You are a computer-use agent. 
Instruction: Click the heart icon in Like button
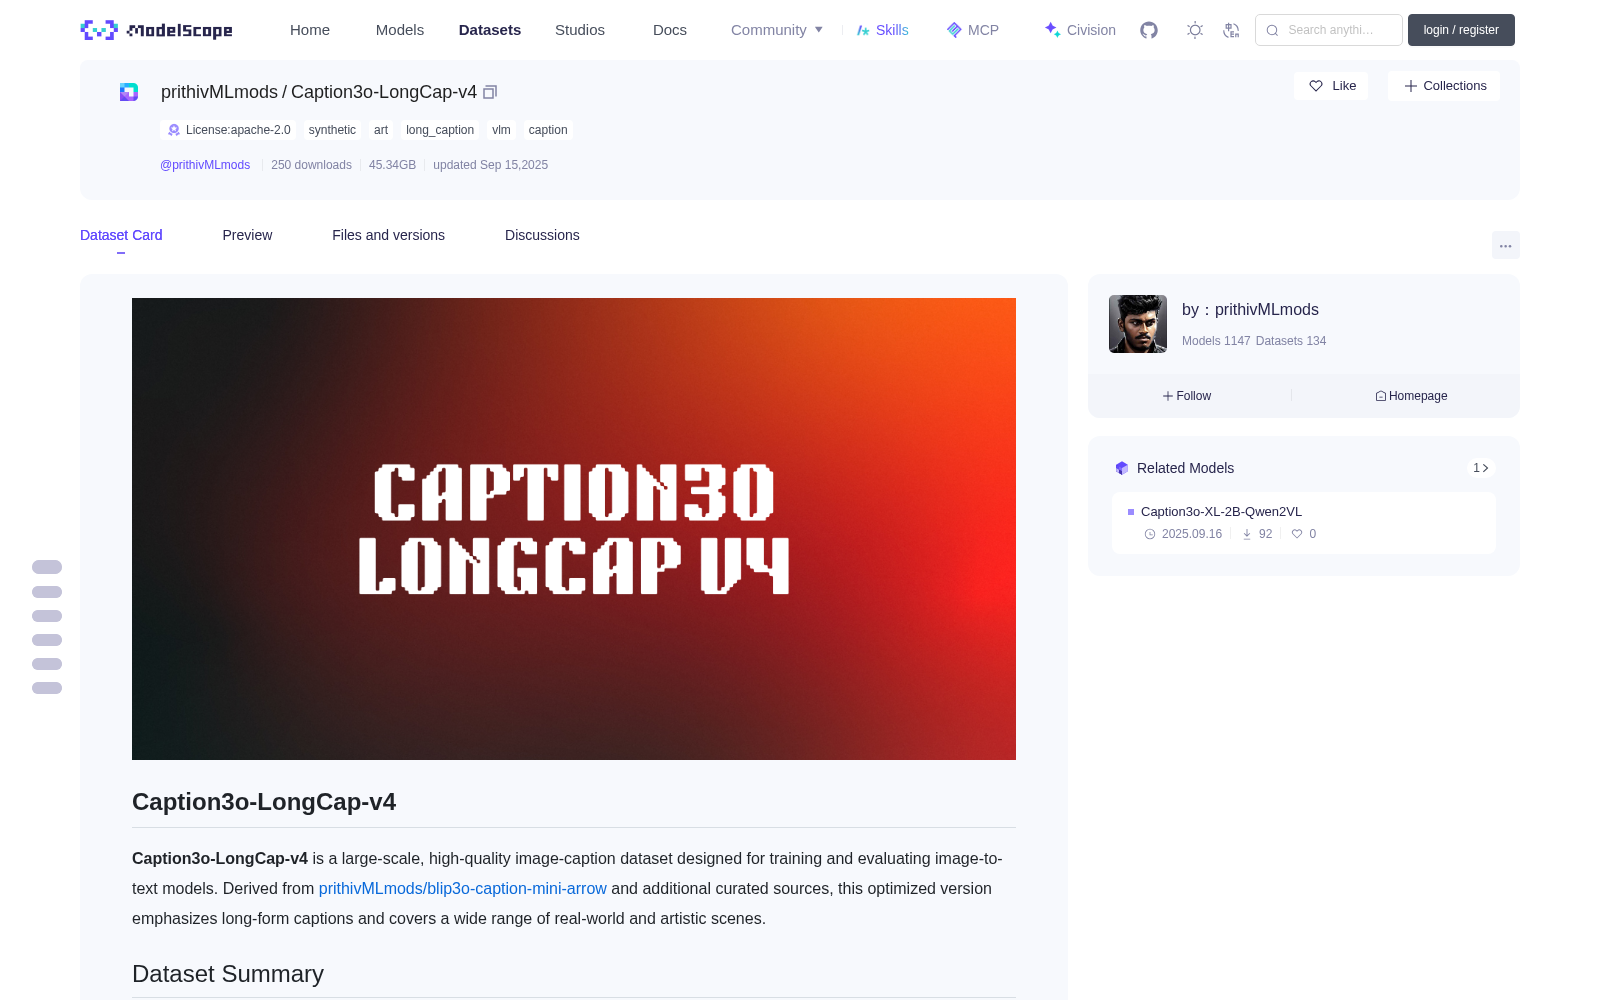(1316, 86)
